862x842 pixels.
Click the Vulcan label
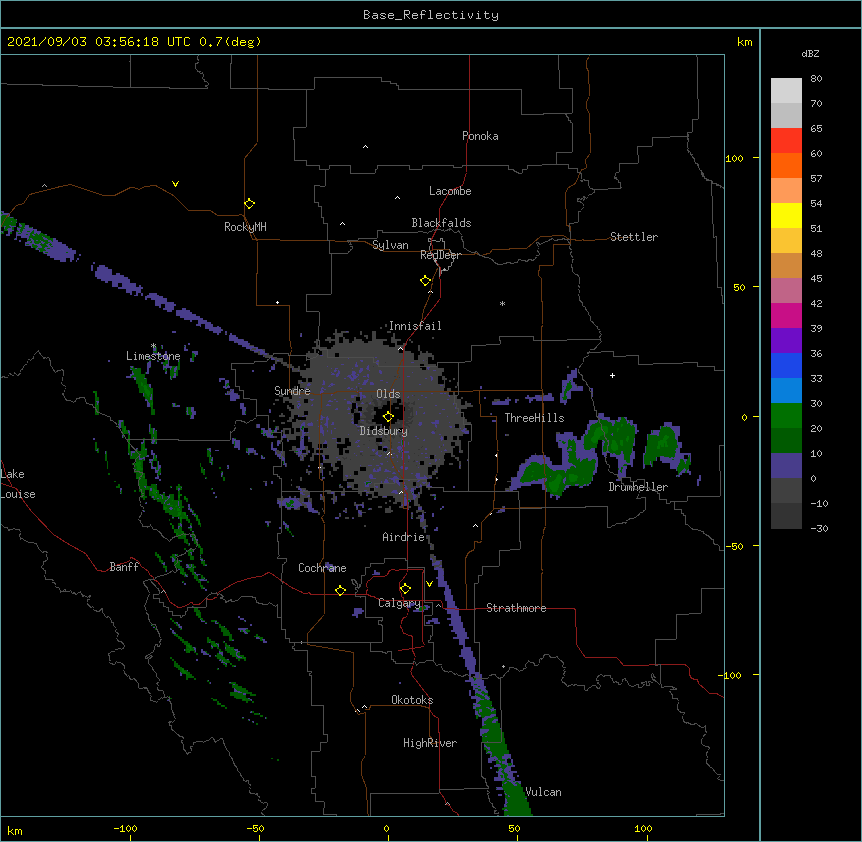[x=543, y=792]
